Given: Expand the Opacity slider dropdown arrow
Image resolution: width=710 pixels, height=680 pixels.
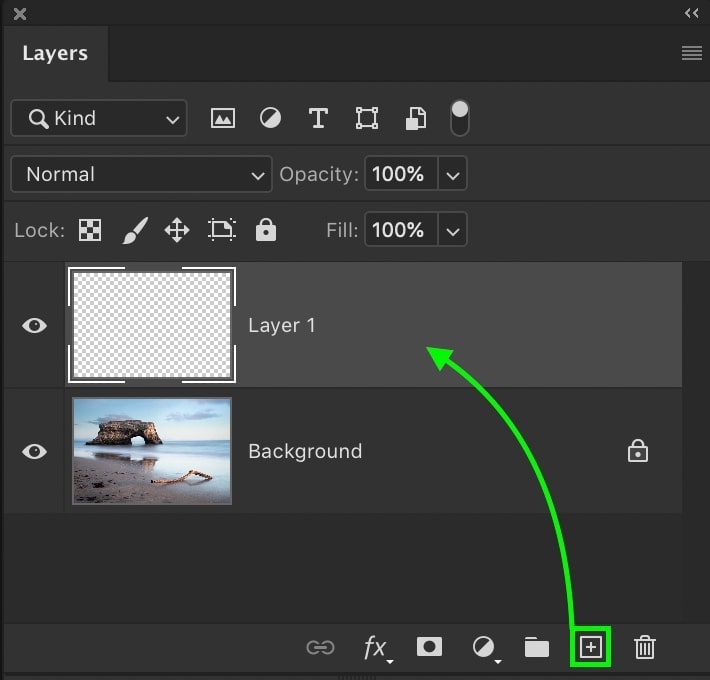Looking at the screenshot, I should coord(453,174).
